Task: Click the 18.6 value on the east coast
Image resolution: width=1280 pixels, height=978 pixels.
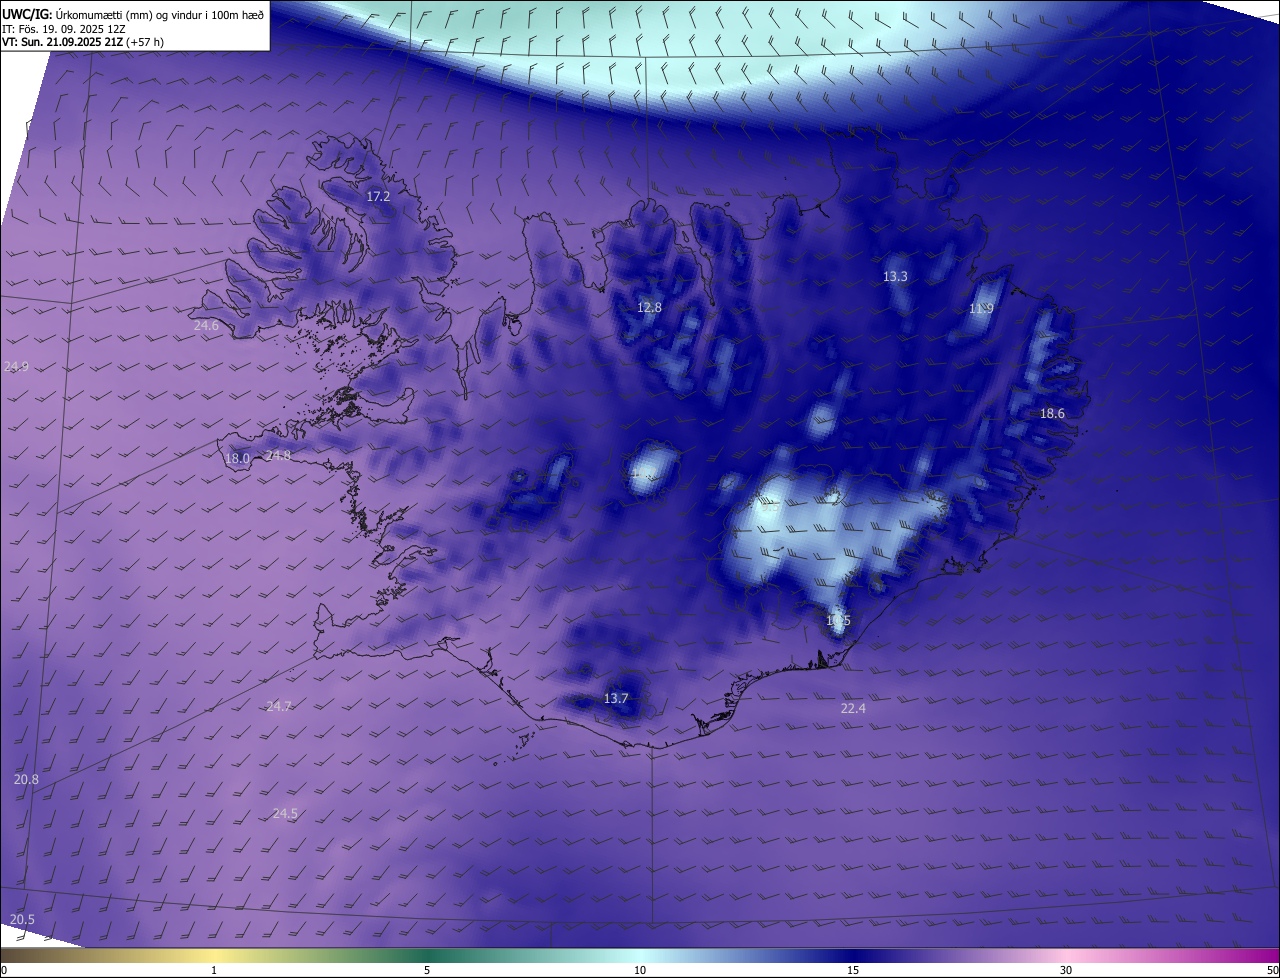Action: click(1052, 414)
